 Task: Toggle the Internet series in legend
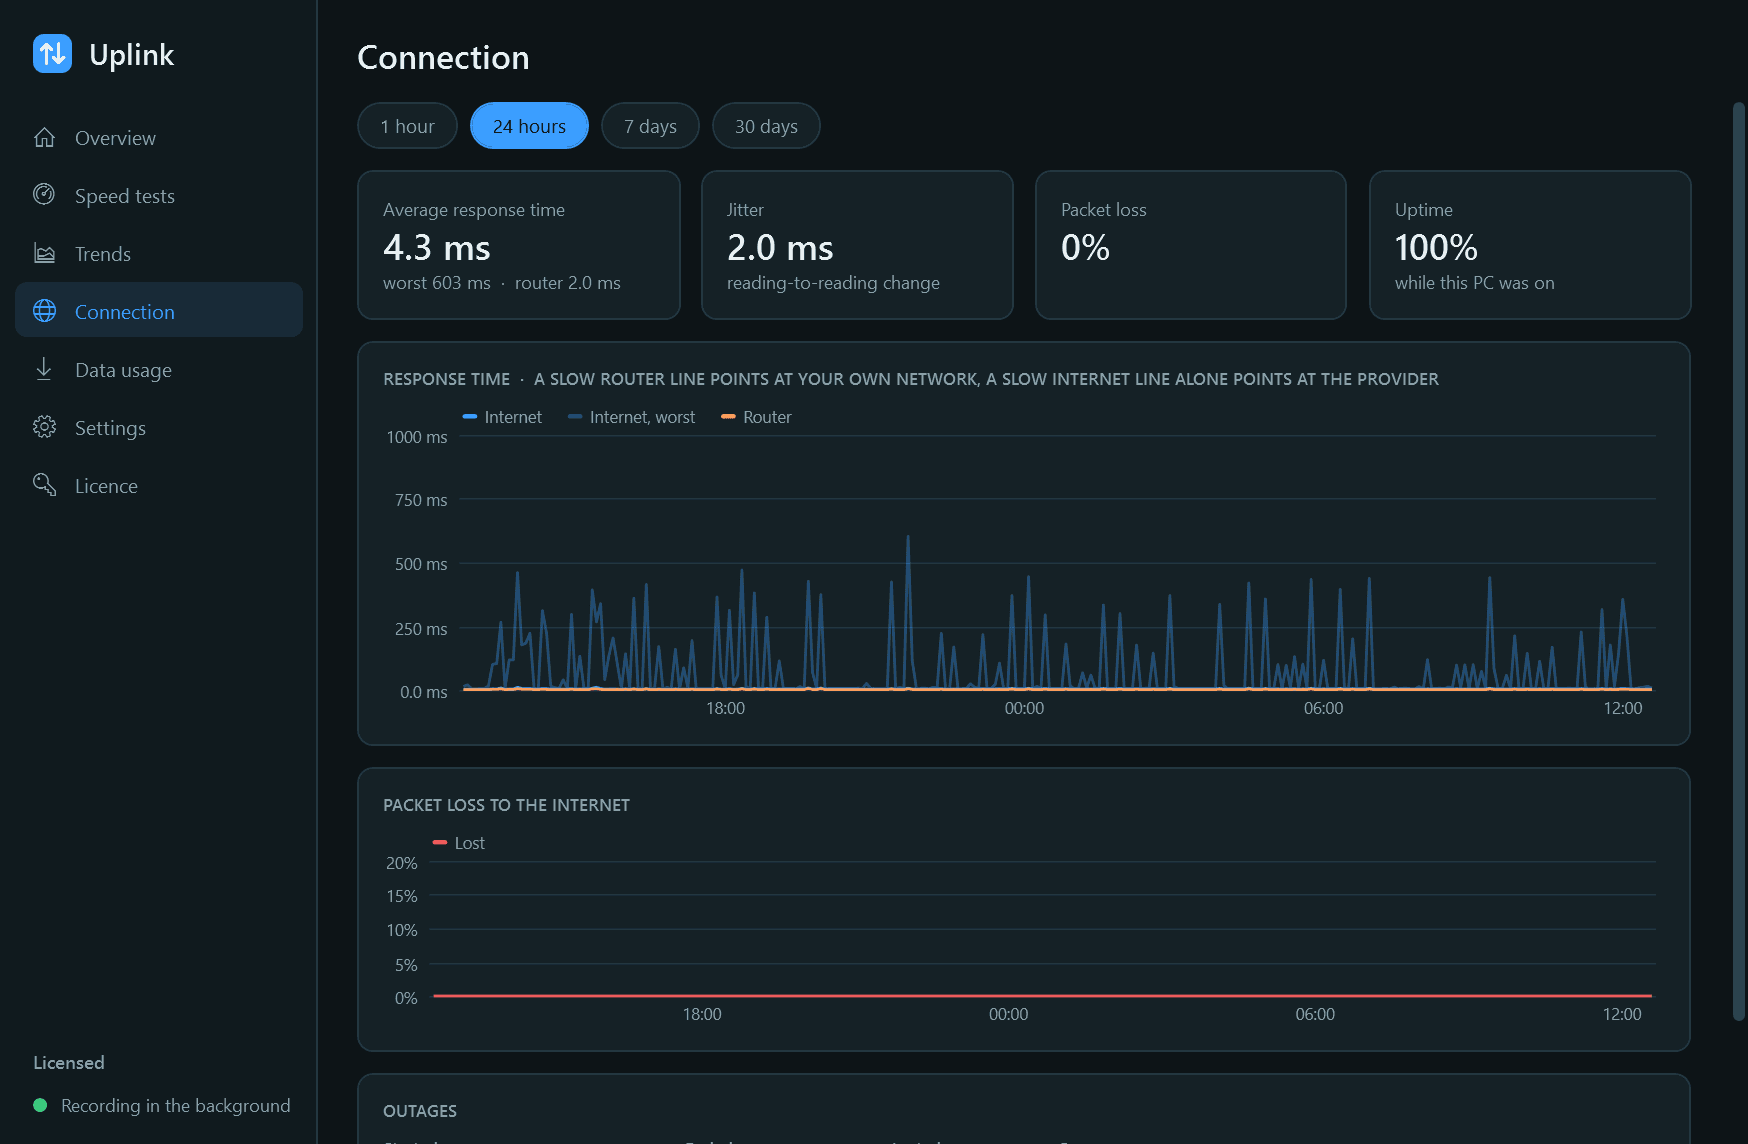502,417
